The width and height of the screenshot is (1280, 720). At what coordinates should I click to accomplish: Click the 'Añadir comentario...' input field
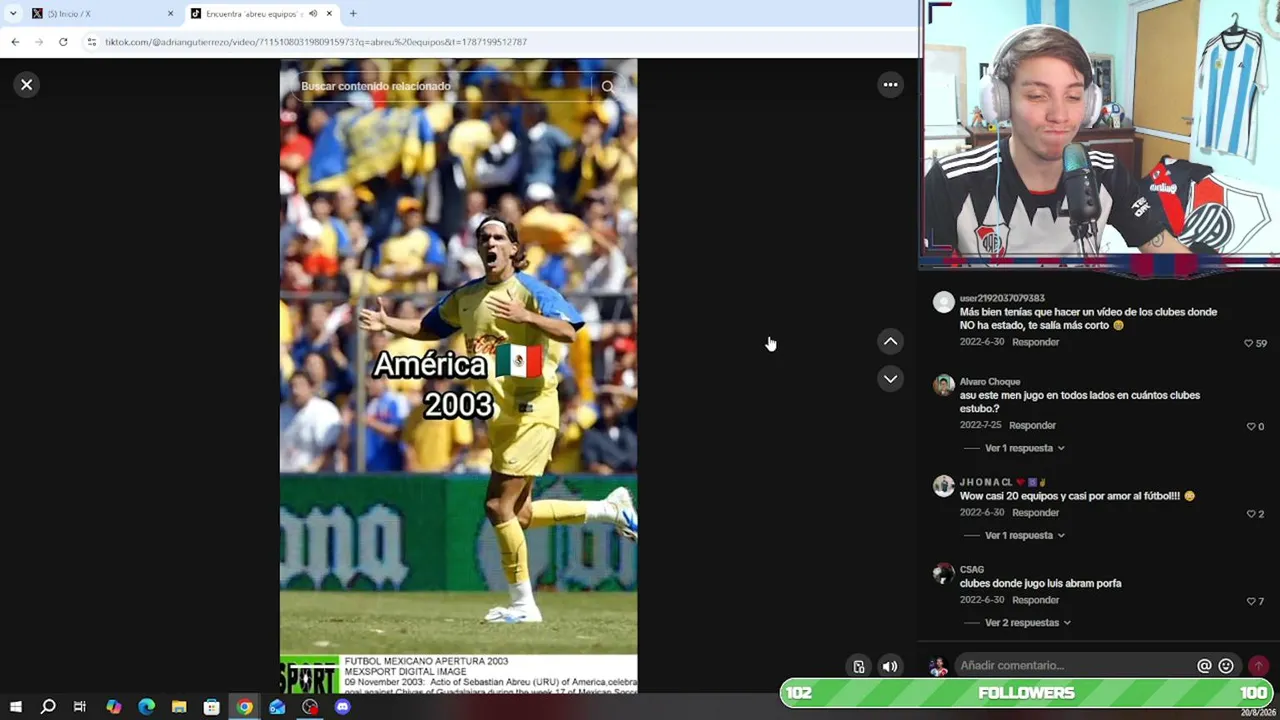[x=1075, y=666]
